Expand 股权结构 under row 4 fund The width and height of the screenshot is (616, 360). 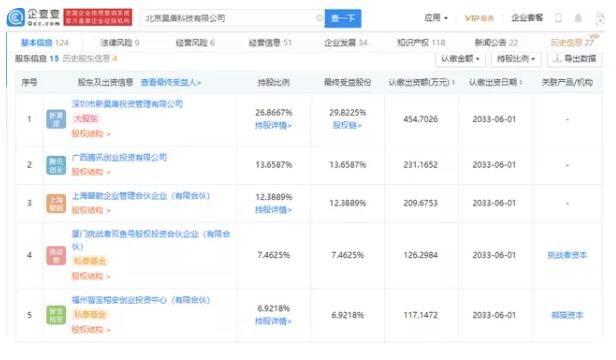click(91, 276)
